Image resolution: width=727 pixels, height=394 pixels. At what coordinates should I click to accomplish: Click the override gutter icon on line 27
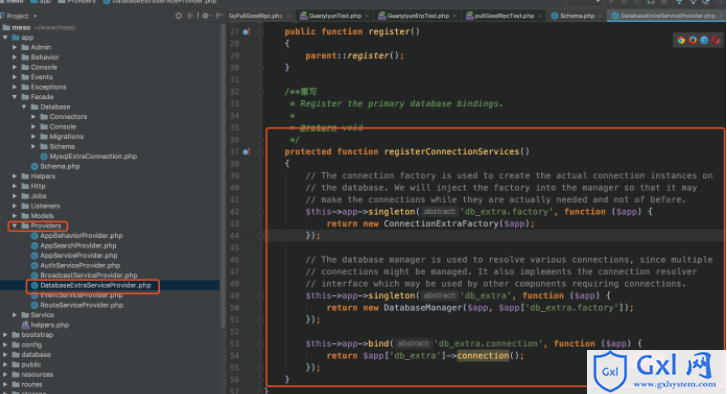pos(246,32)
